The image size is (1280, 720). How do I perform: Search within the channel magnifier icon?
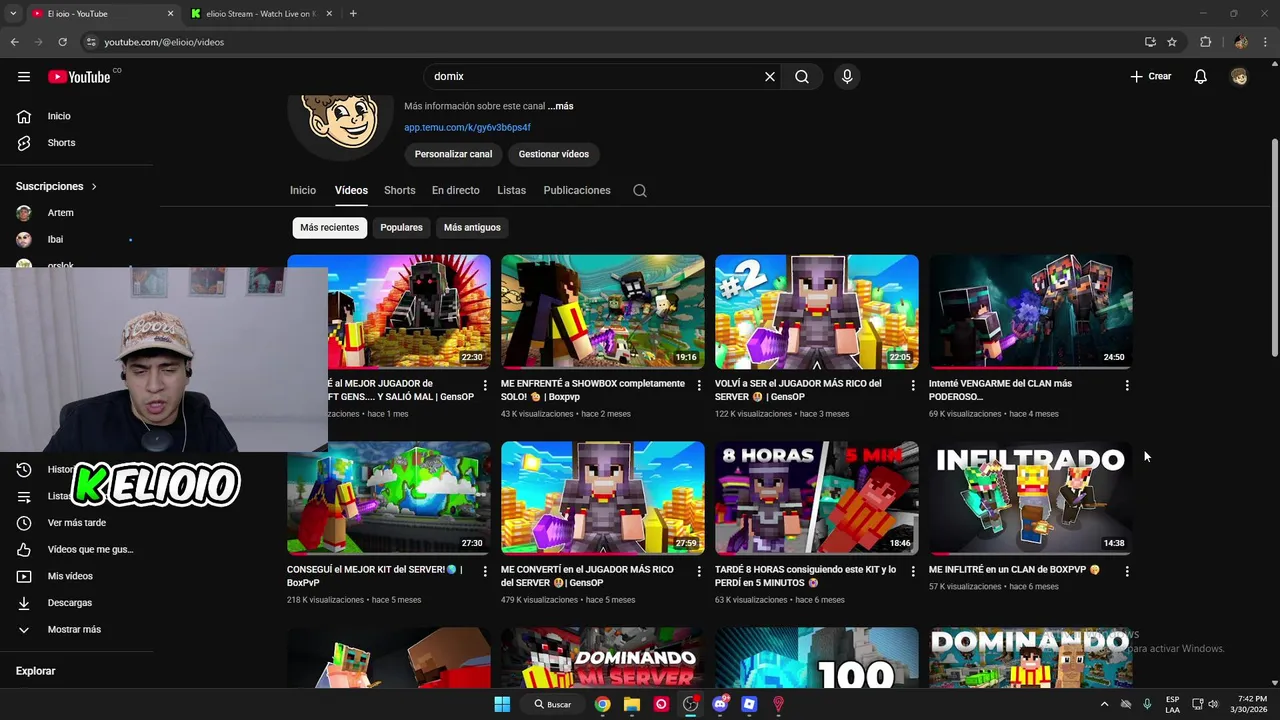click(640, 191)
